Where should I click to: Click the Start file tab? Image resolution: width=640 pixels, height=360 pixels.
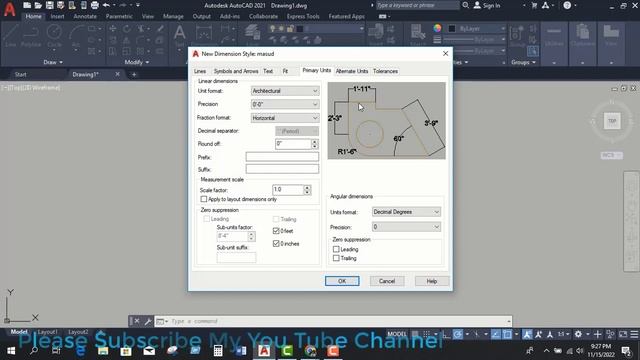tap(20, 74)
